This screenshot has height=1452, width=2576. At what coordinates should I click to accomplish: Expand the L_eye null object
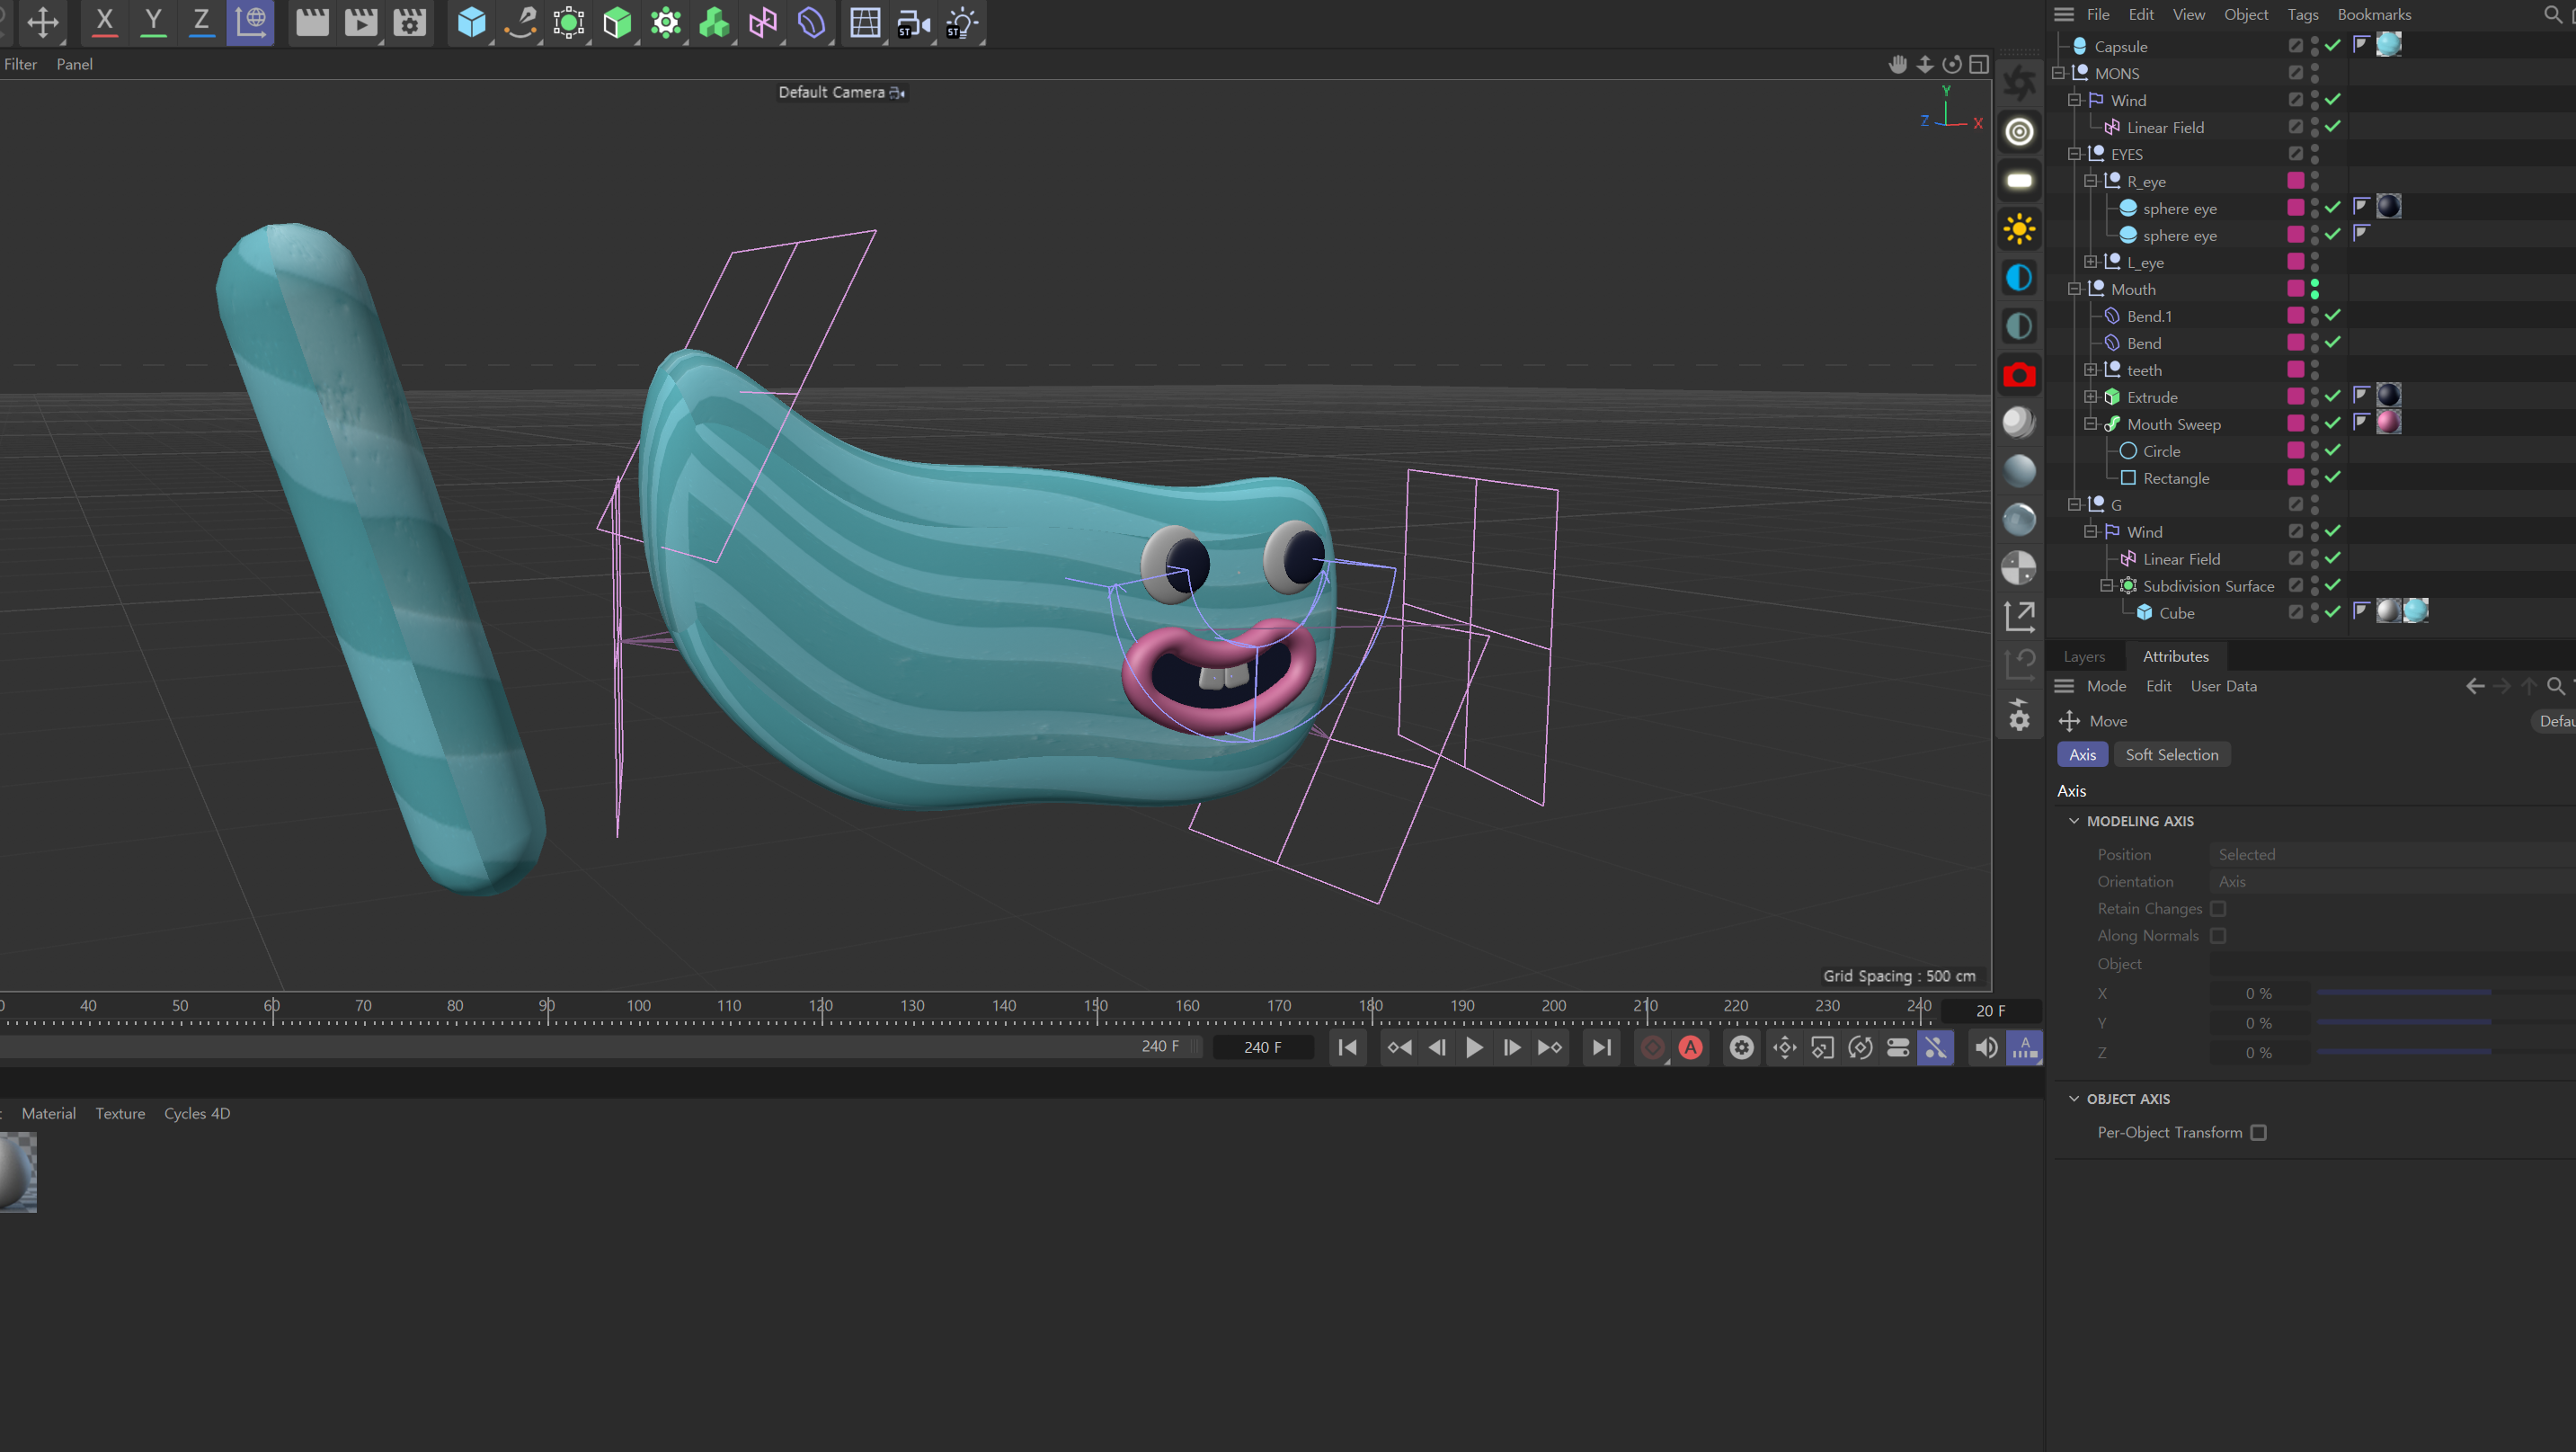point(2090,262)
